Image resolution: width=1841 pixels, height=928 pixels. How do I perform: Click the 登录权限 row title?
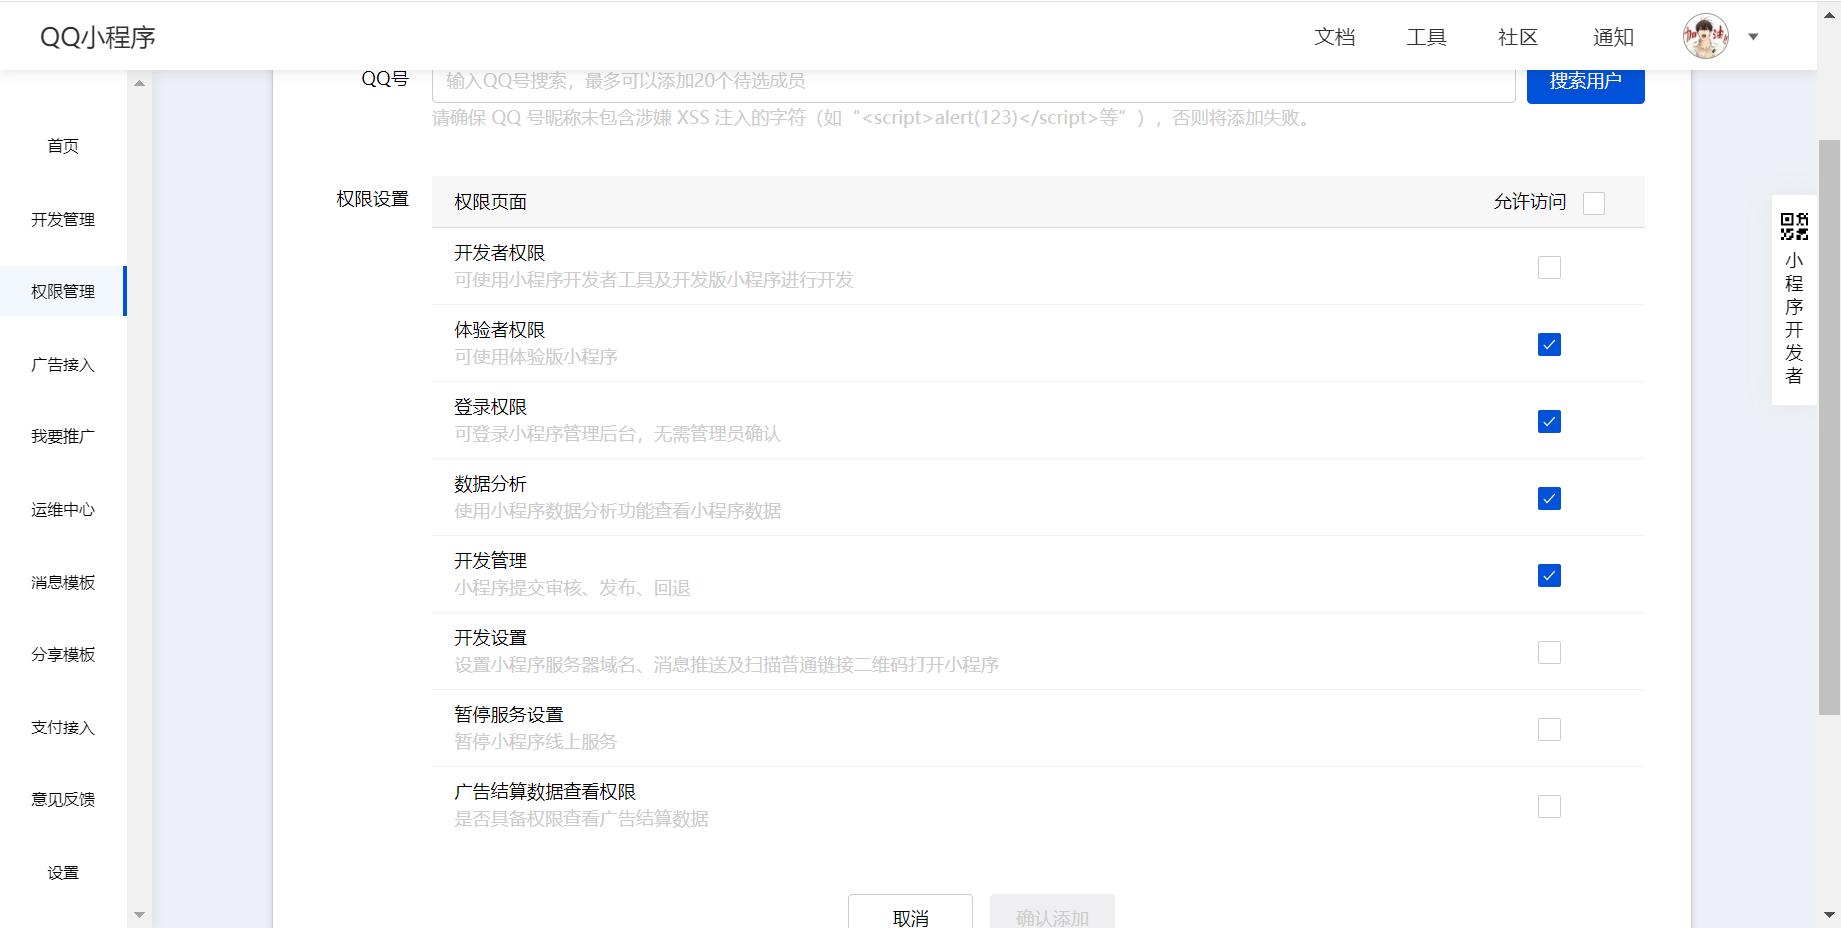[491, 407]
